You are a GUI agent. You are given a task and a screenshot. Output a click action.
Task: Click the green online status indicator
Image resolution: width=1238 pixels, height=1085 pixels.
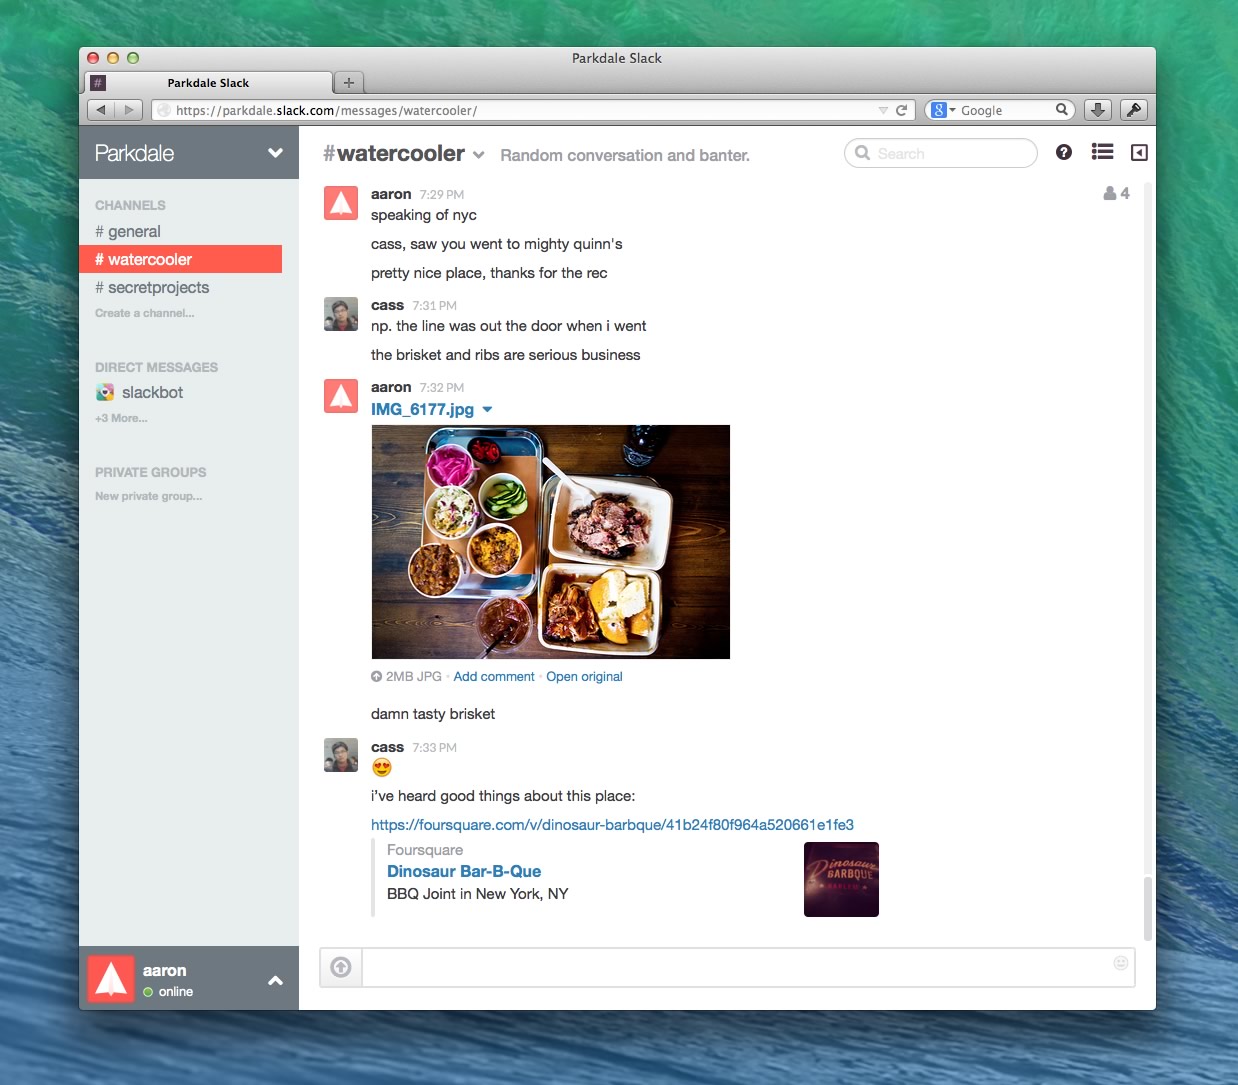148,992
